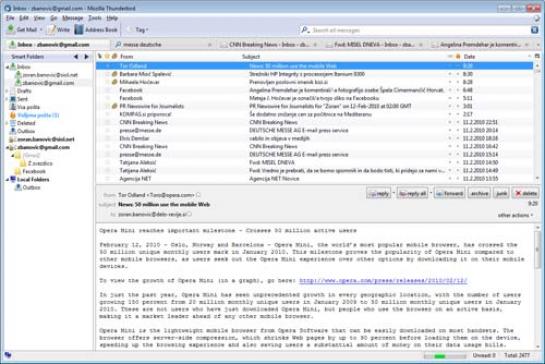Image resolution: width=545 pixels, height=364 pixels.
Task: Open message from Barbara Mlot Spalevic
Action: click(315, 74)
